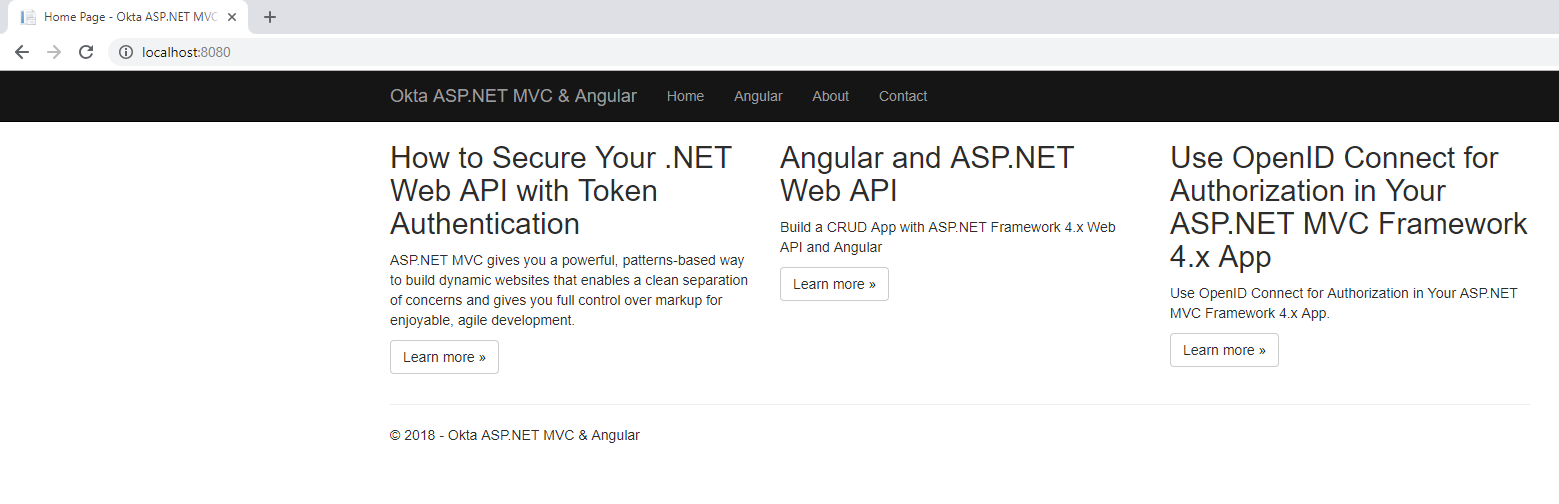Open the site information icon beside the URL
Screen dimensions: 1559x504
126,52
